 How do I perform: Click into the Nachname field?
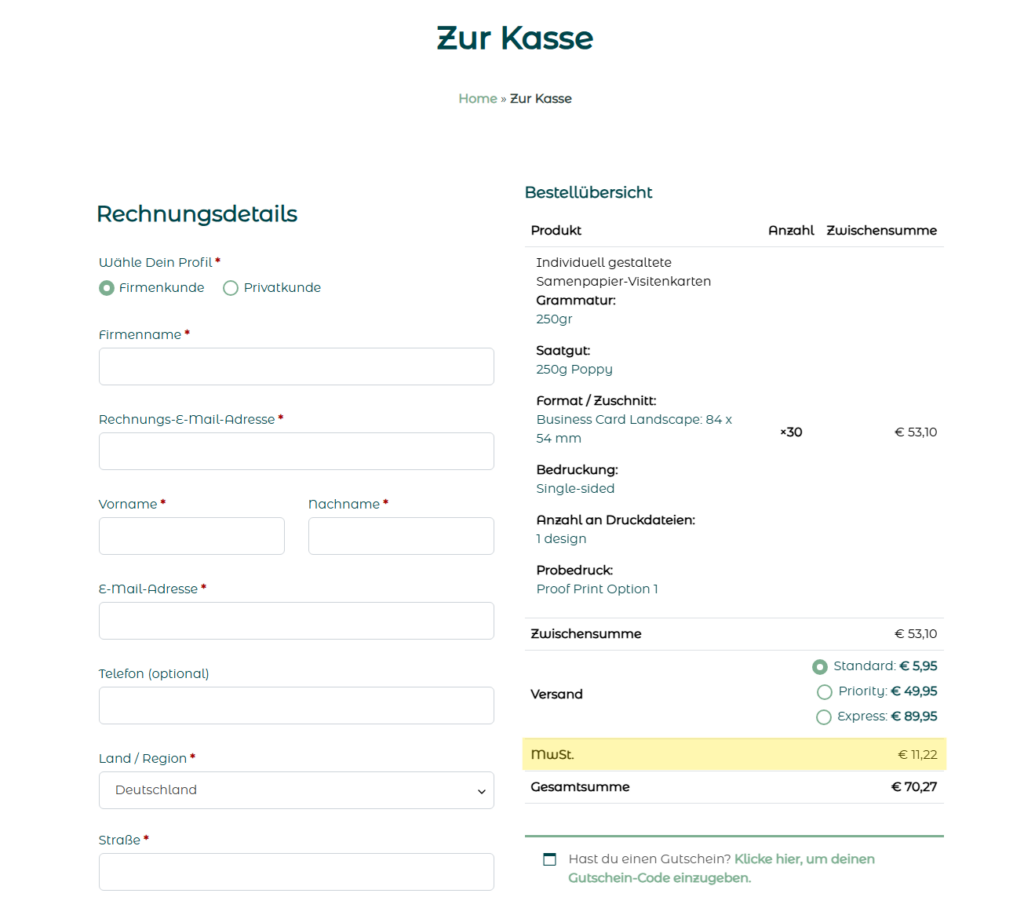[x=401, y=536]
